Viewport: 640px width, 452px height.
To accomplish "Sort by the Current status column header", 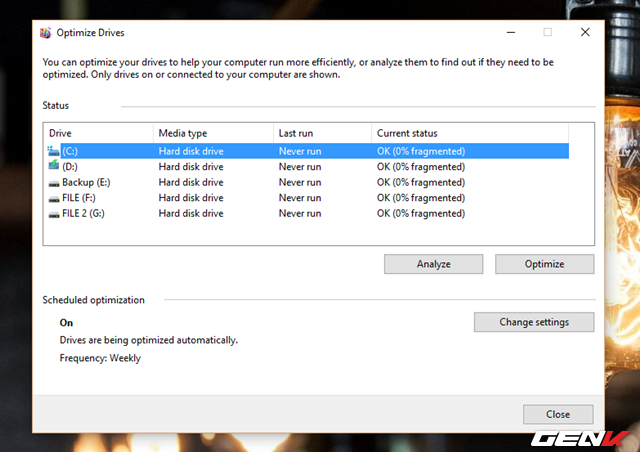I will coord(470,133).
